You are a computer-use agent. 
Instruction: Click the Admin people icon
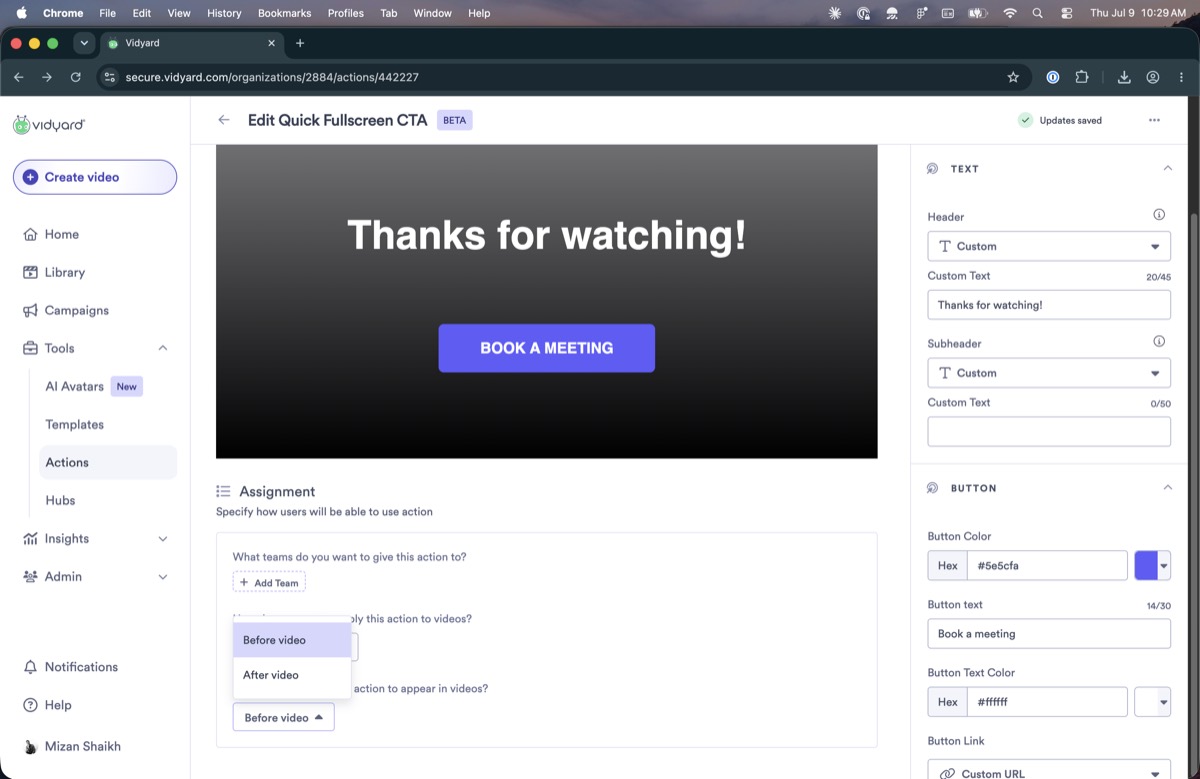[30, 576]
